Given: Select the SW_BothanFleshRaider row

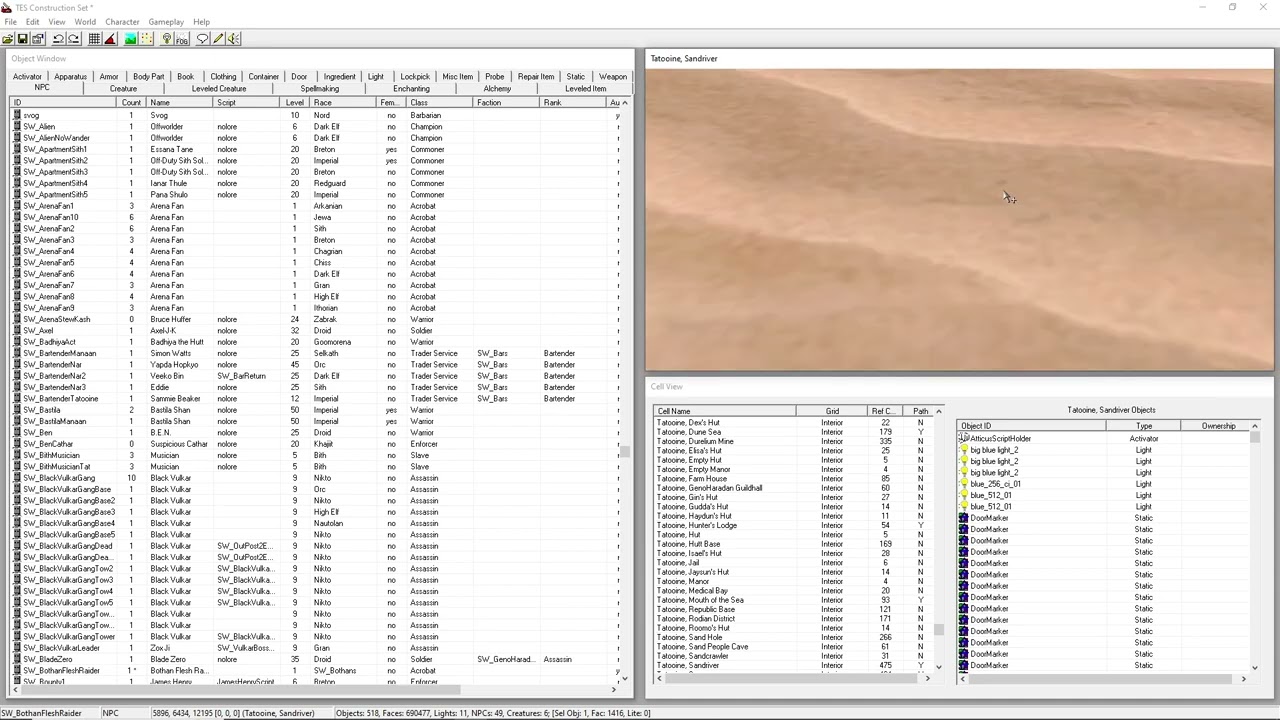Looking at the screenshot, I should point(315,671).
